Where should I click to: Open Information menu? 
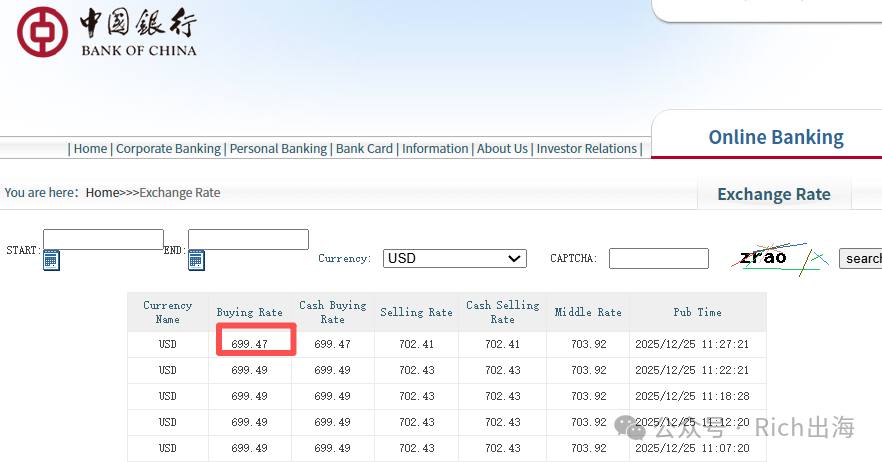435,149
